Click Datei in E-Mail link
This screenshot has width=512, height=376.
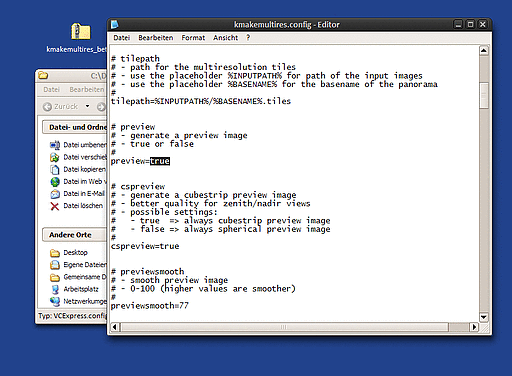point(84,194)
